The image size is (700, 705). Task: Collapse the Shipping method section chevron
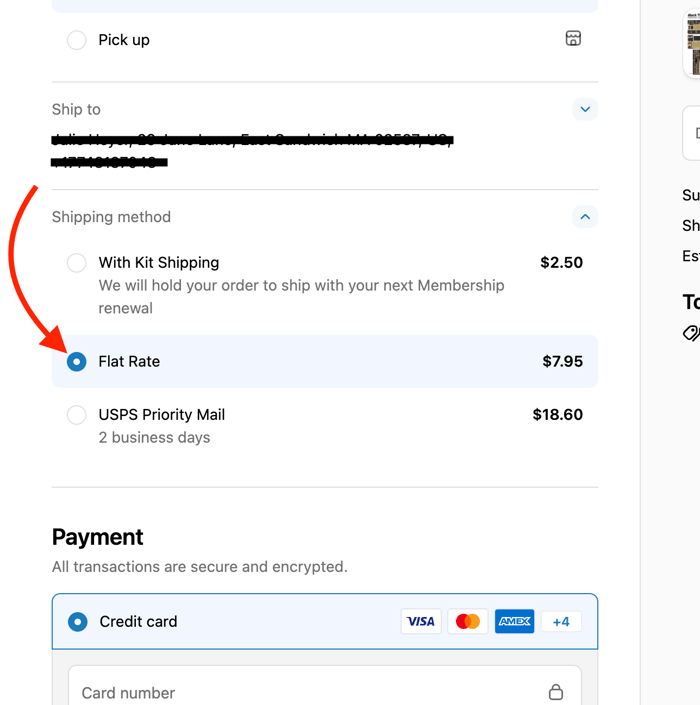pos(585,217)
